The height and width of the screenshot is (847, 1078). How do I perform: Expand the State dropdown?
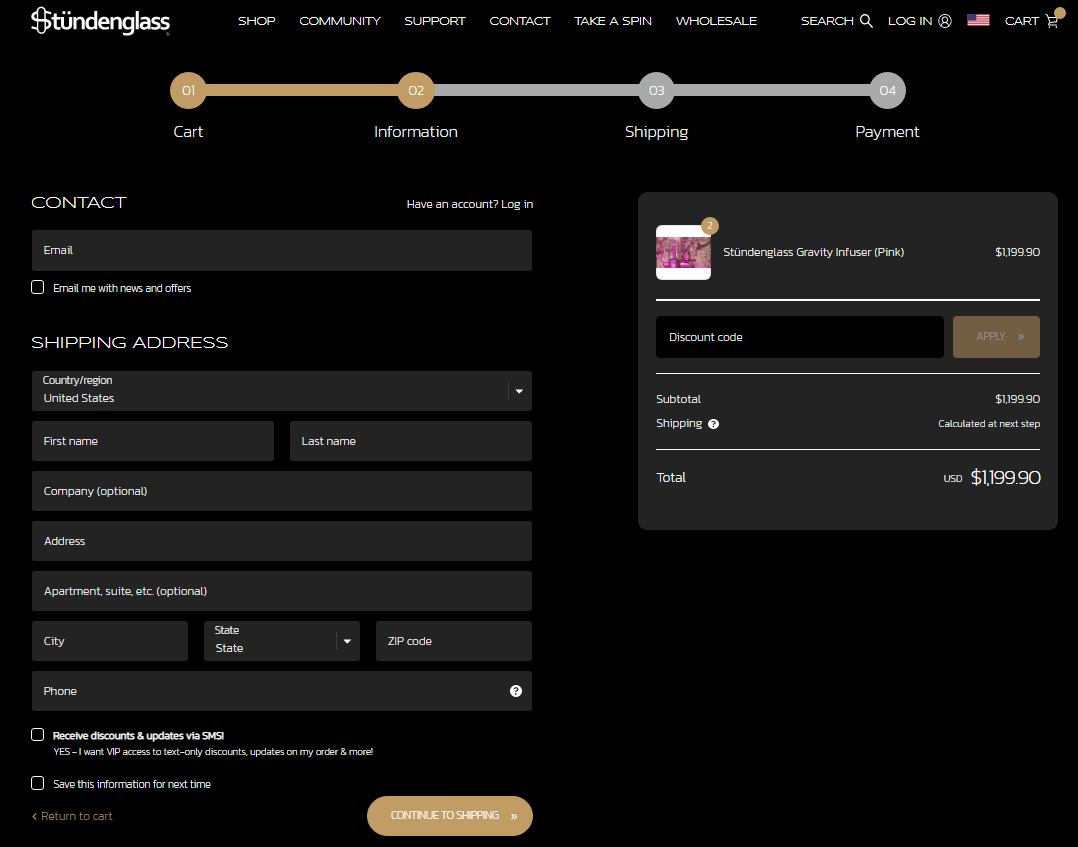[281, 641]
